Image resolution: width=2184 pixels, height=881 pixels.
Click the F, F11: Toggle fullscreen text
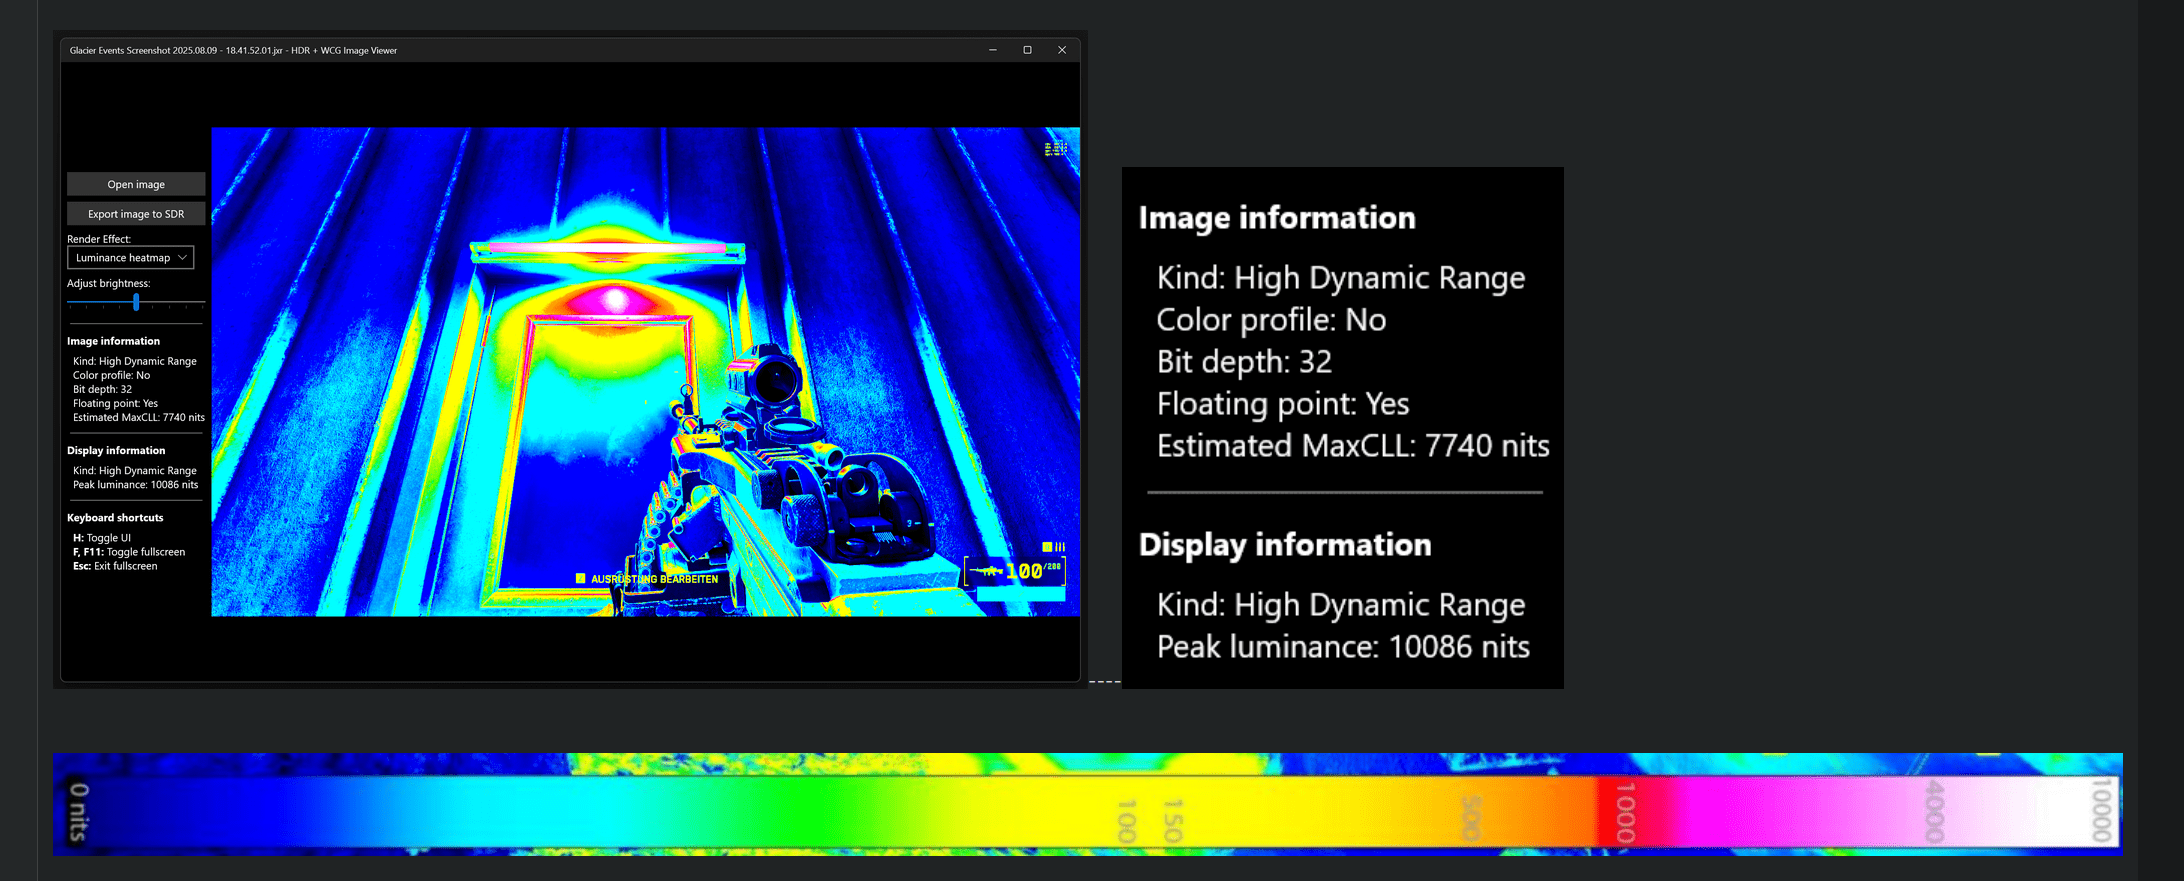[129, 552]
